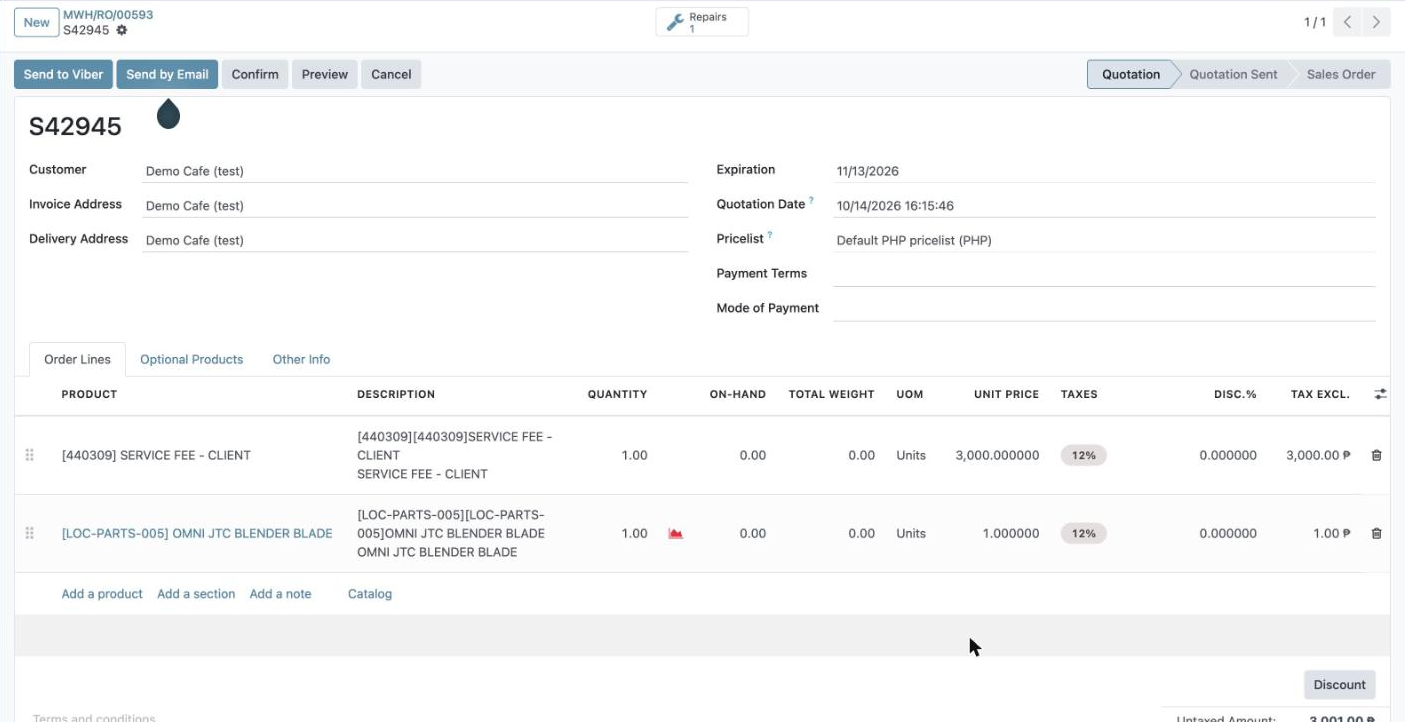The height and width of the screenshot is (722, 1405).
Task: Delete the OMNI JTC BLENDER BLADE line
Action: 1376,533
